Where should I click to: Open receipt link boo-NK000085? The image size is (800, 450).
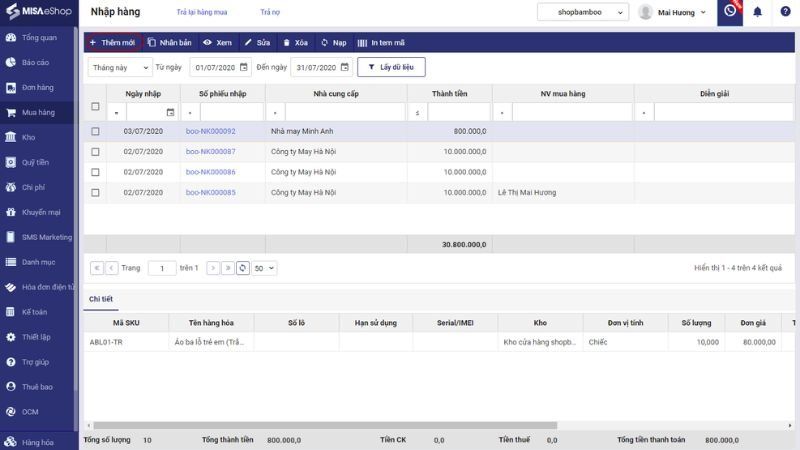[x=210, y=192]
